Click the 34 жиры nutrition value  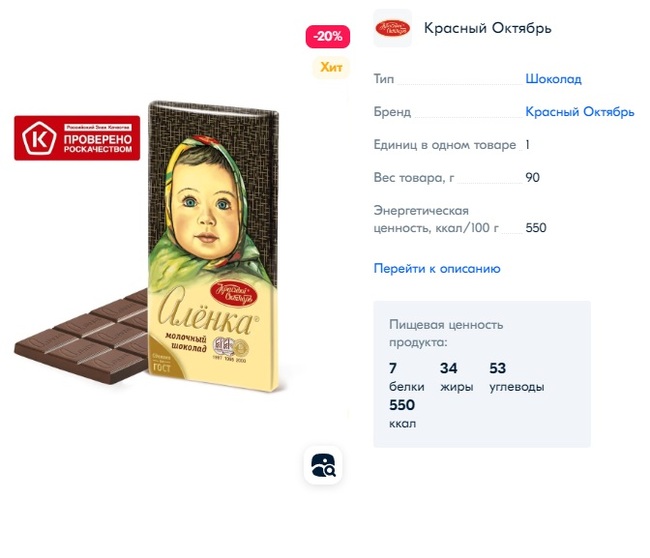click(x=456, y=377)
